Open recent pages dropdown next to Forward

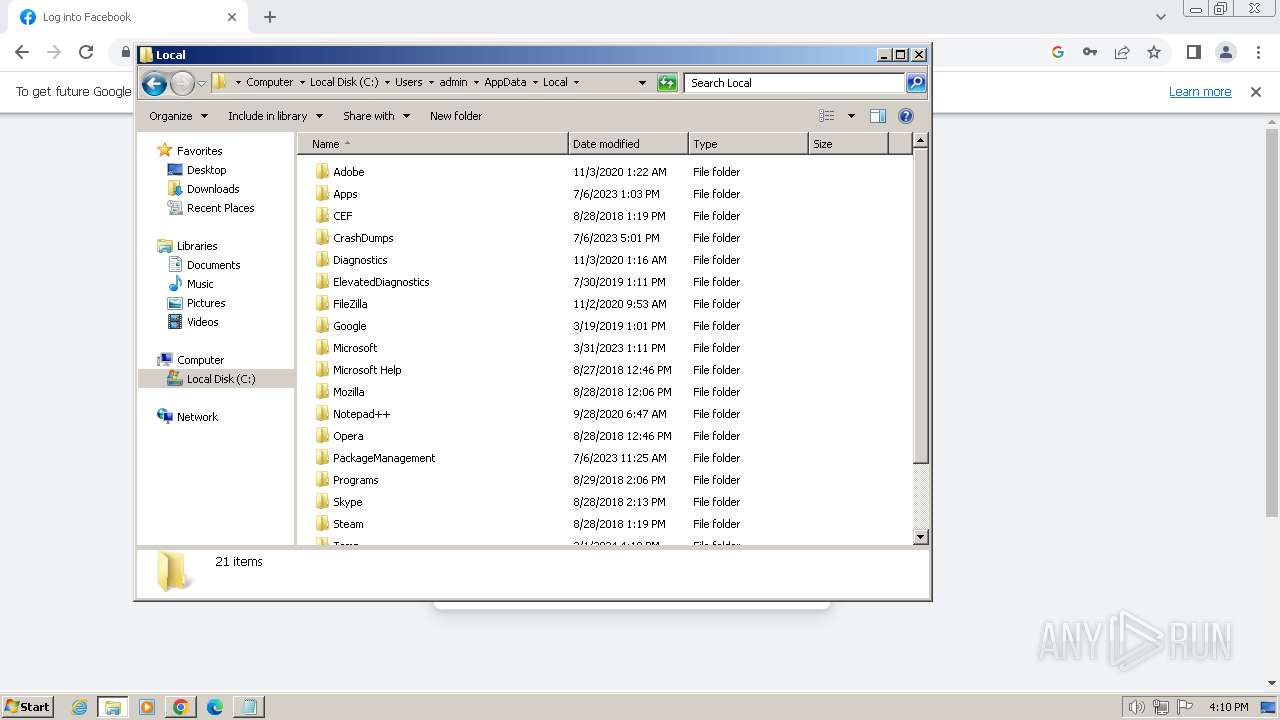pyautogui.click(x=201, y=83)
